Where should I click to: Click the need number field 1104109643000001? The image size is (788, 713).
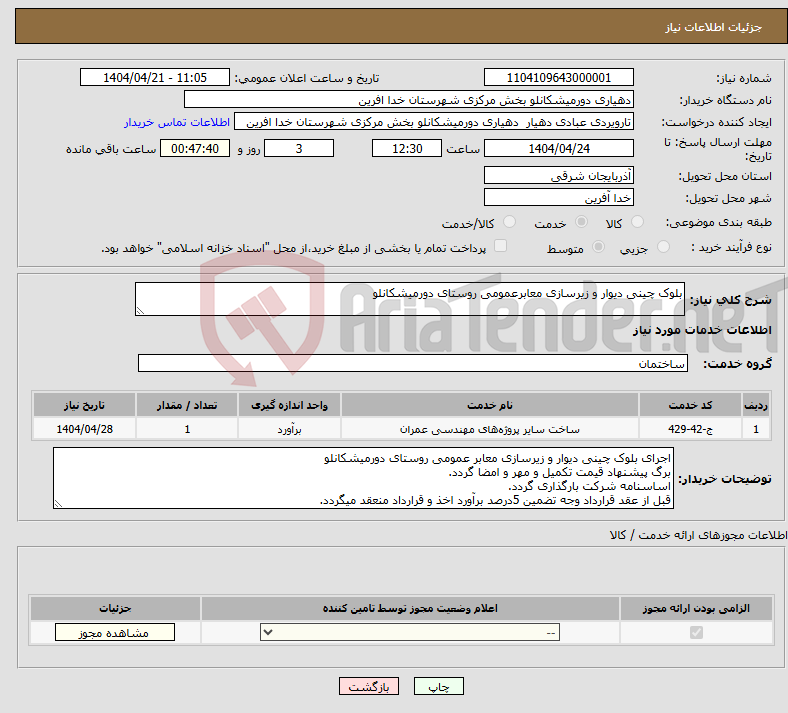559,77
